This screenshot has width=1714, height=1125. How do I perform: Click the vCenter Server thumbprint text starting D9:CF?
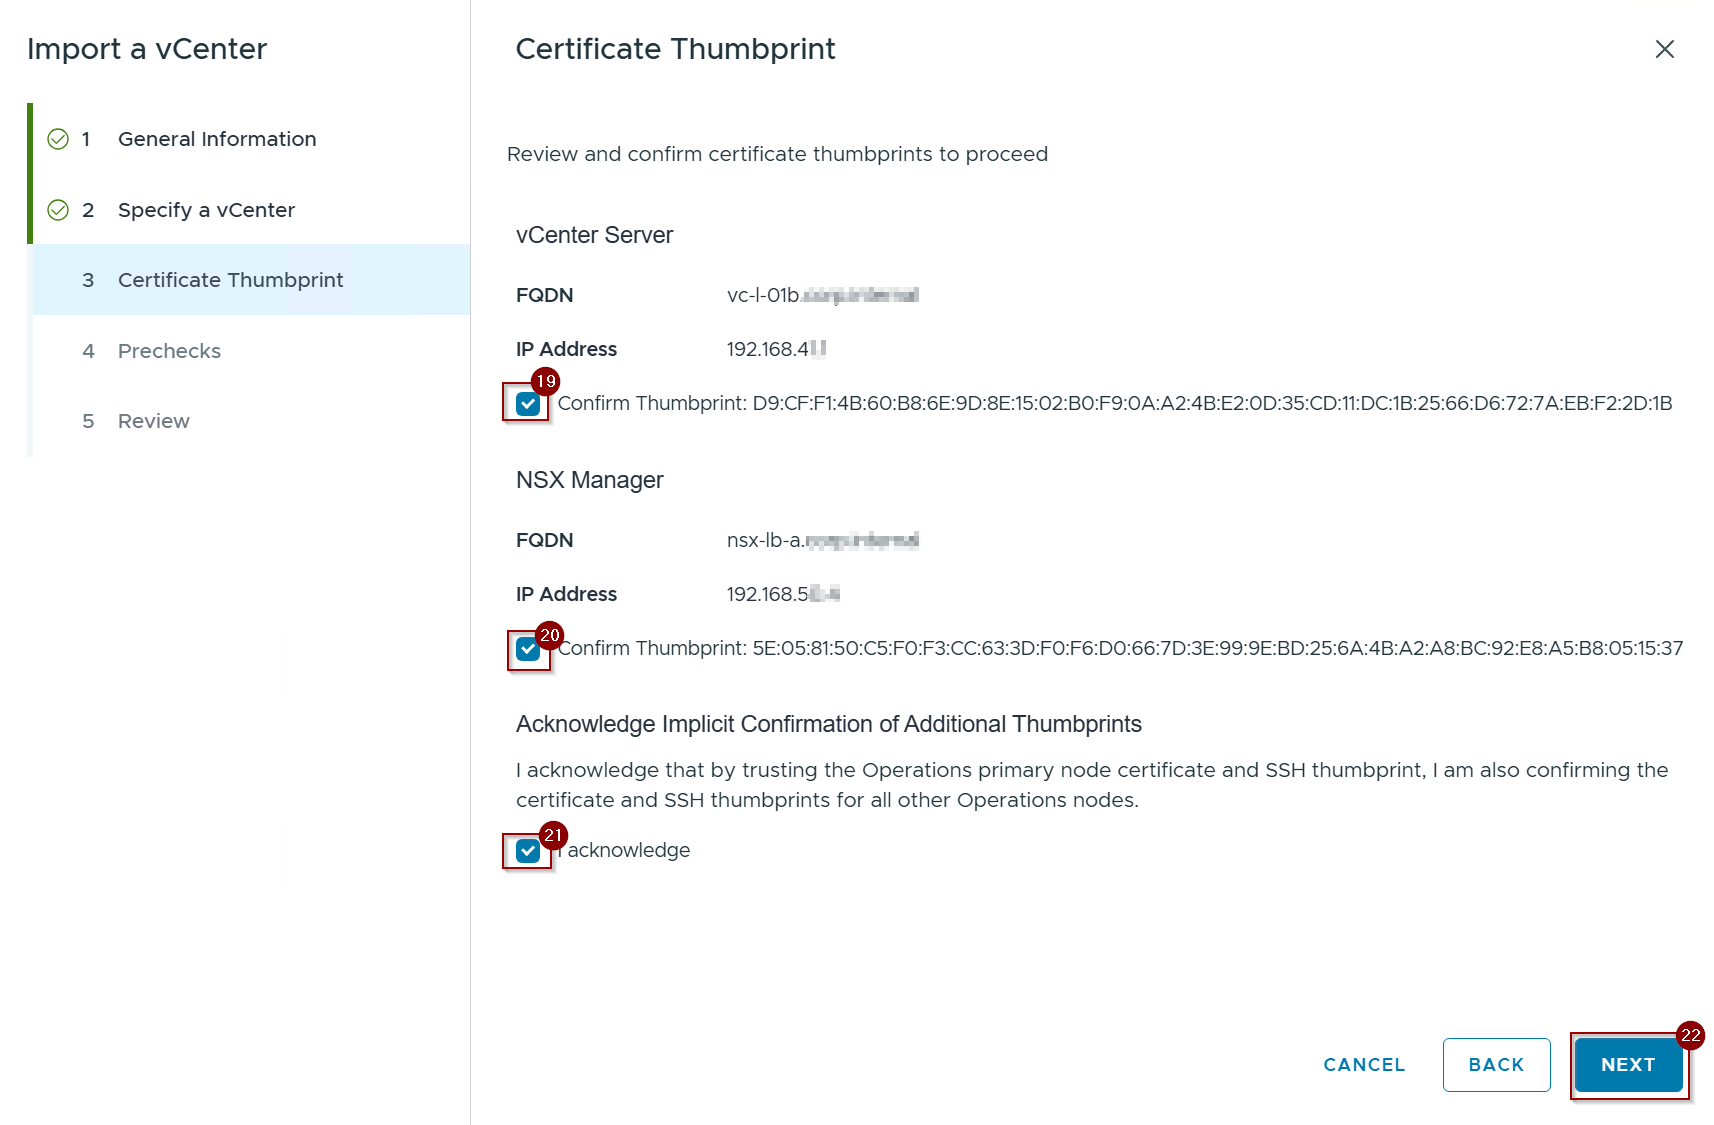click(1211, 403)
